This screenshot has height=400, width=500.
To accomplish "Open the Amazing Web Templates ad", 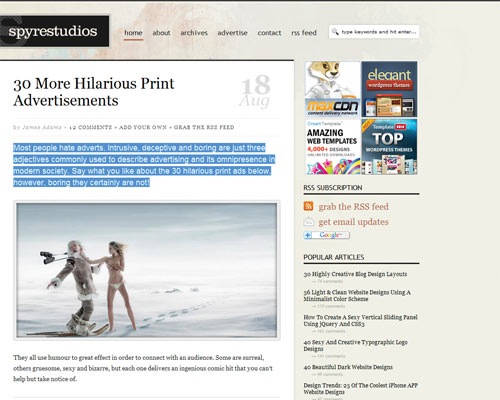I will 332,147.
